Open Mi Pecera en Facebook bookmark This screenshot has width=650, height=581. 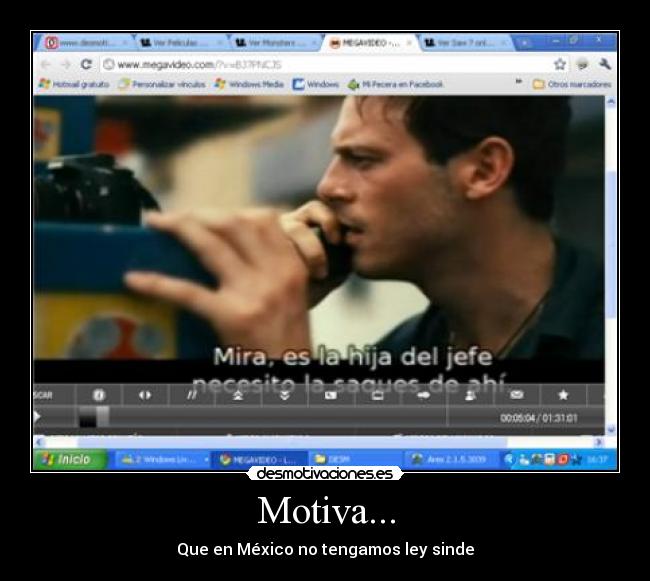click(395, 84)
